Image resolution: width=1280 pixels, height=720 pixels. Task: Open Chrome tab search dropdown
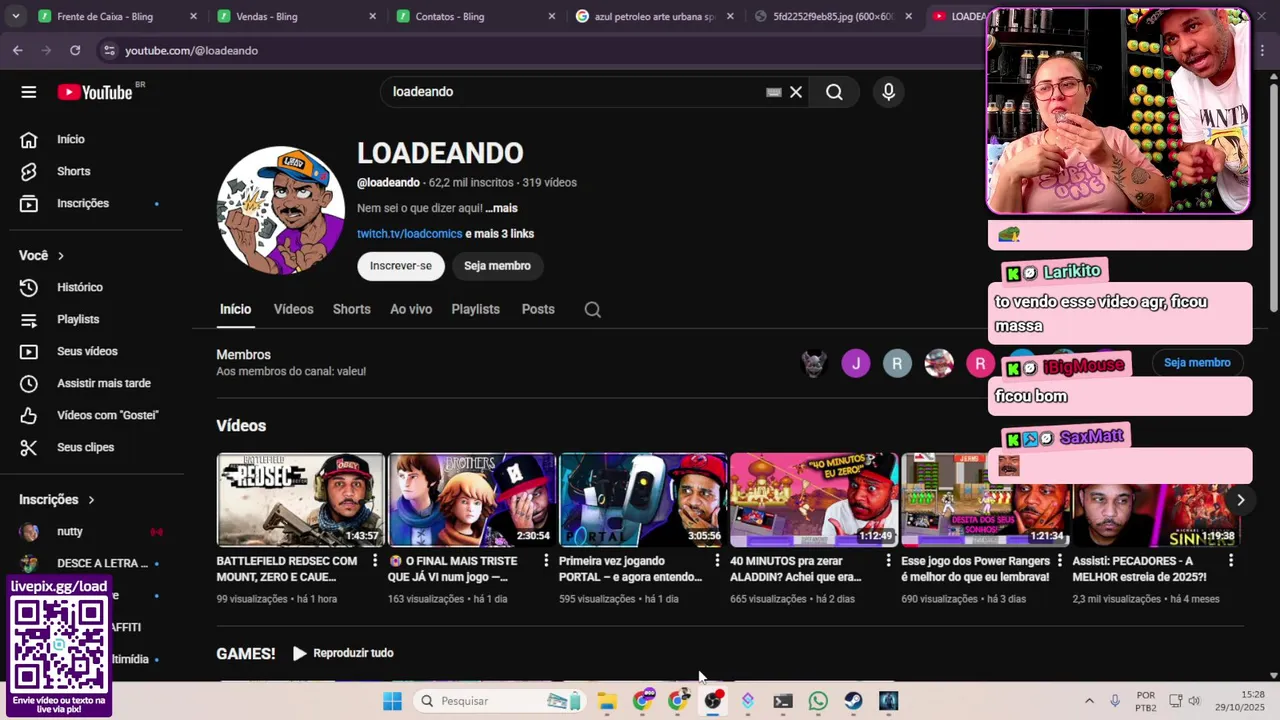(x=16, y=16)
